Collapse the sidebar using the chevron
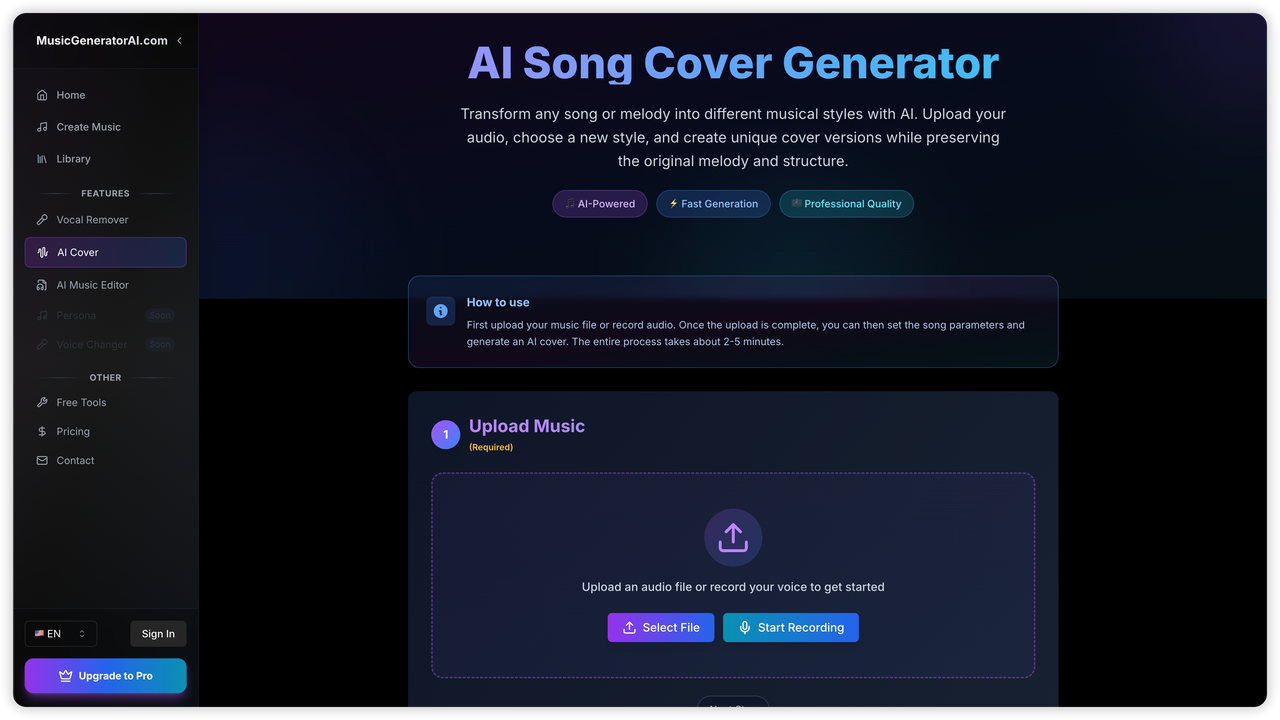Viewport: 1280px width, 720px height. click(x=179, y=41)
